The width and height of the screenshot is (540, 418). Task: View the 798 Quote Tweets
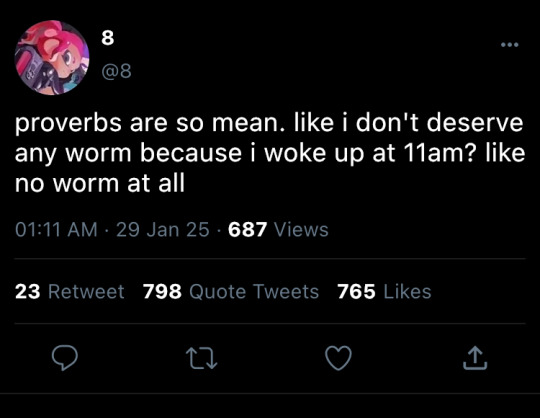[x=231, y=292]
